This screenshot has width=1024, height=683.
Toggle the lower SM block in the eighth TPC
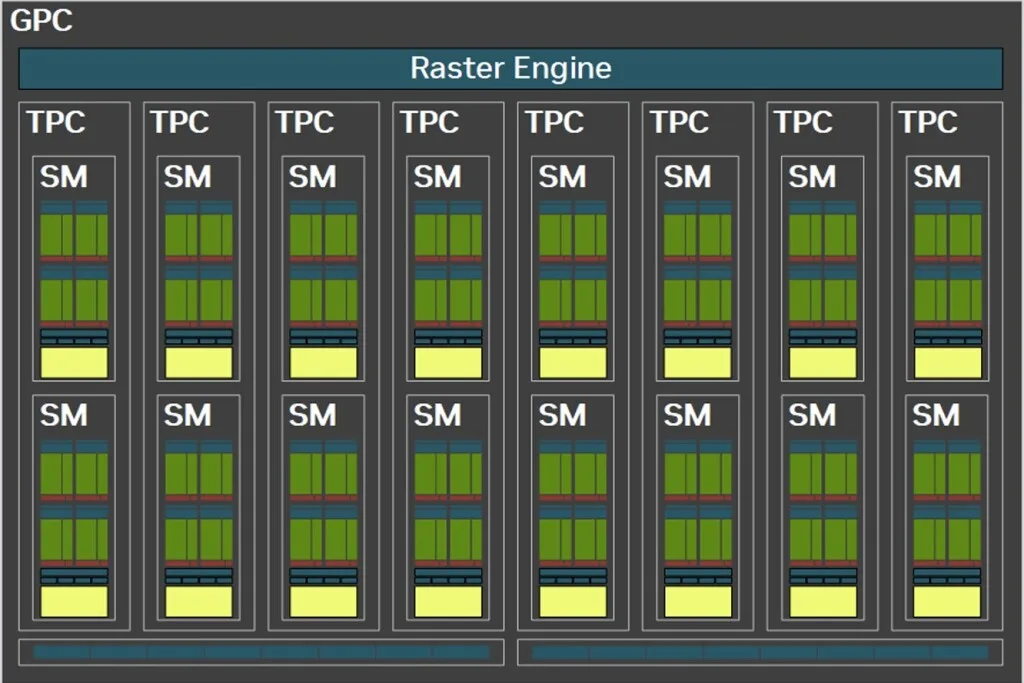click(x=947, y=505)
